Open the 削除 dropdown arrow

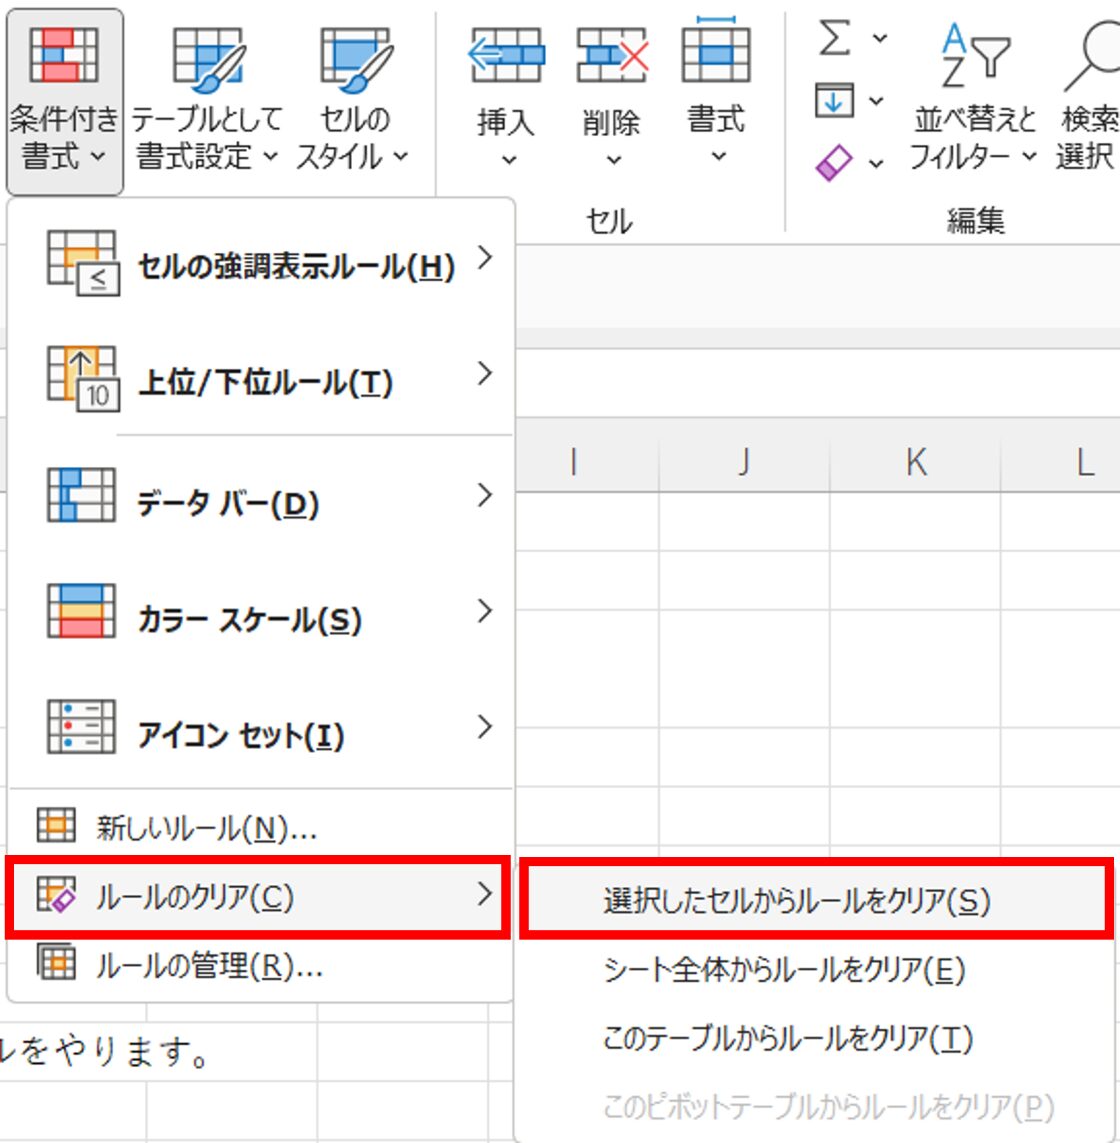(x=614, y=160)
